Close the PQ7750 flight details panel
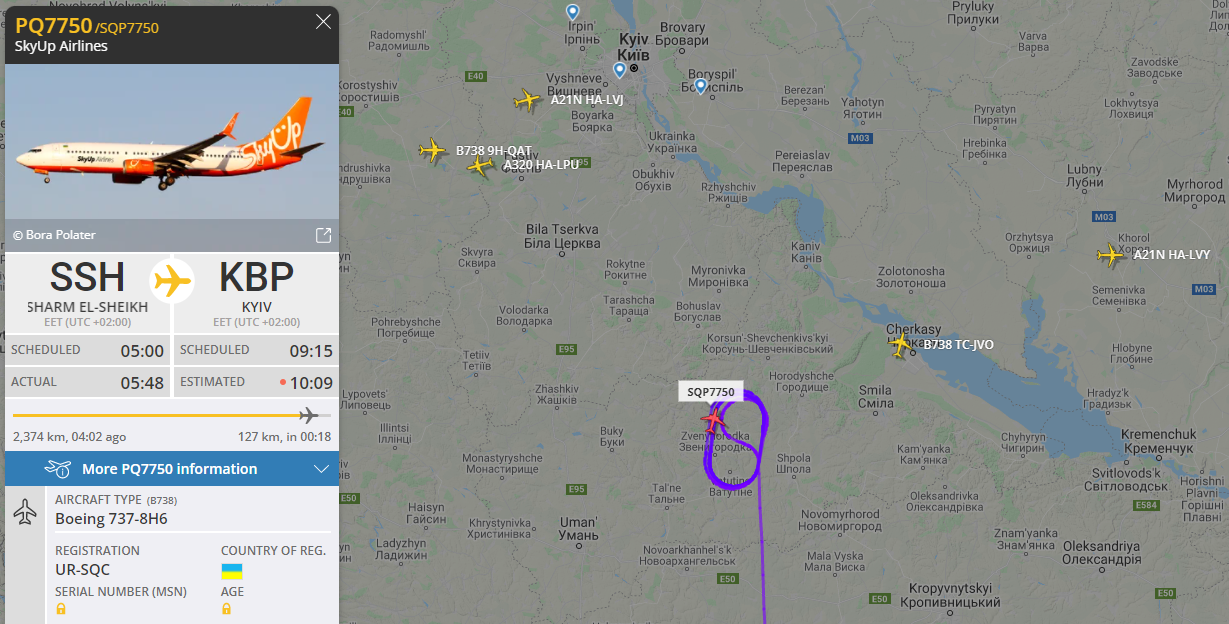 click(323, 22)
